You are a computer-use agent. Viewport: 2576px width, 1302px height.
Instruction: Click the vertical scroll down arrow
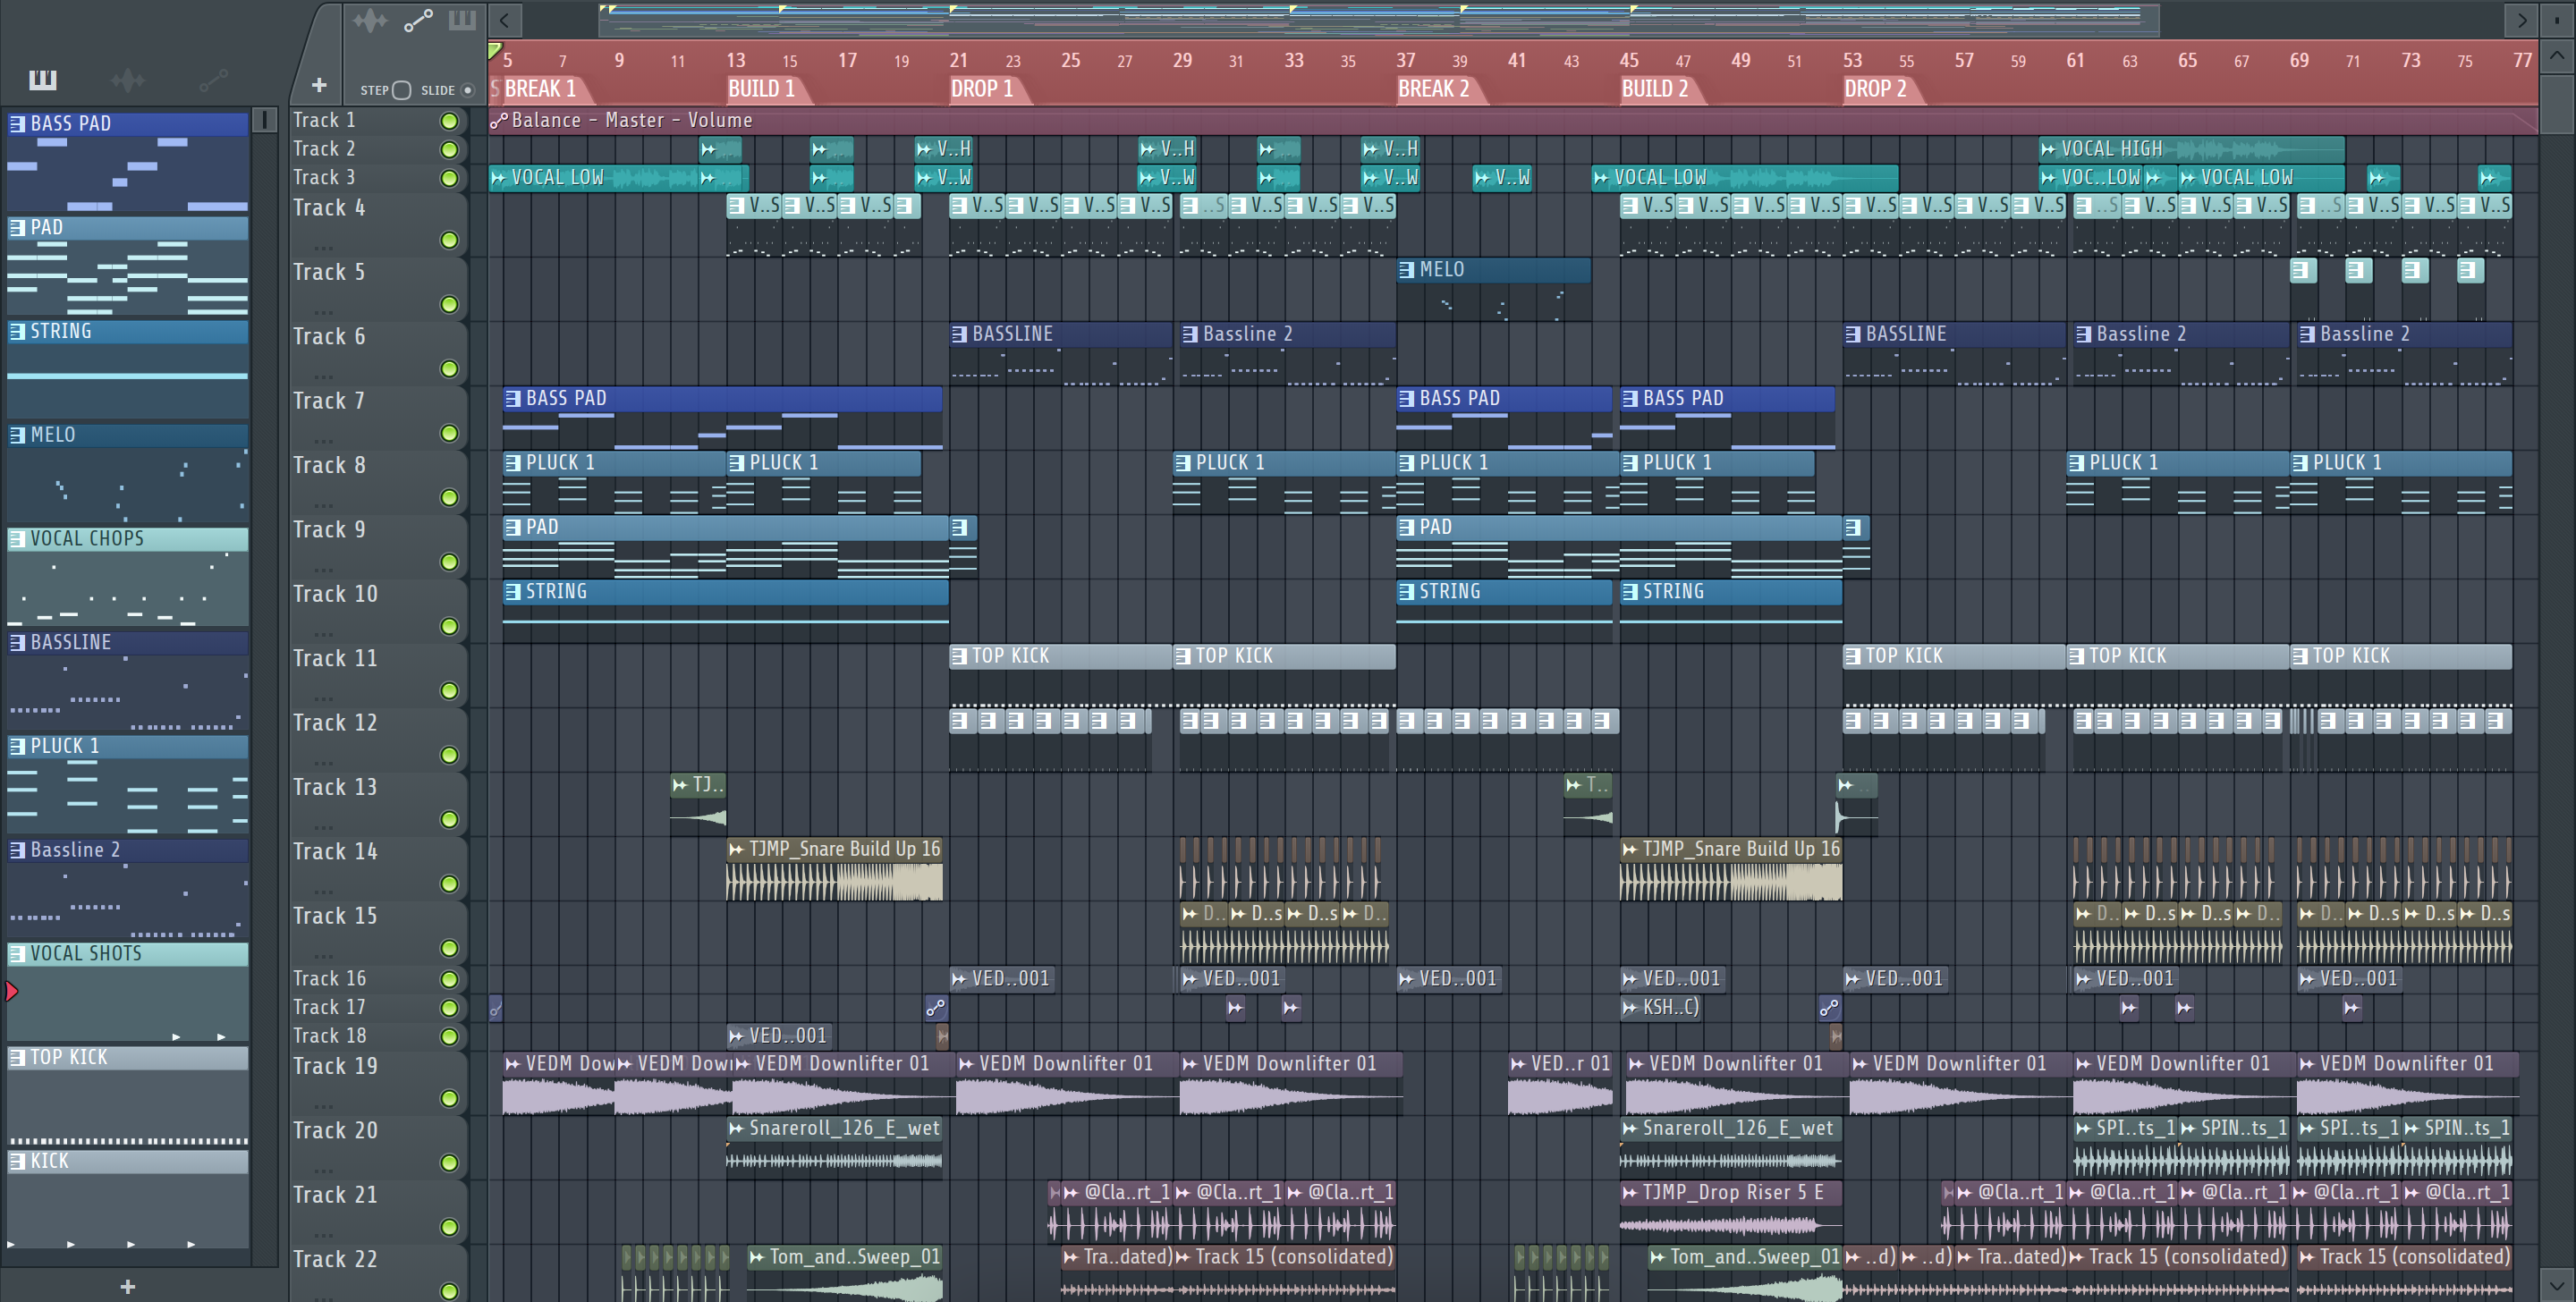2556,1284
